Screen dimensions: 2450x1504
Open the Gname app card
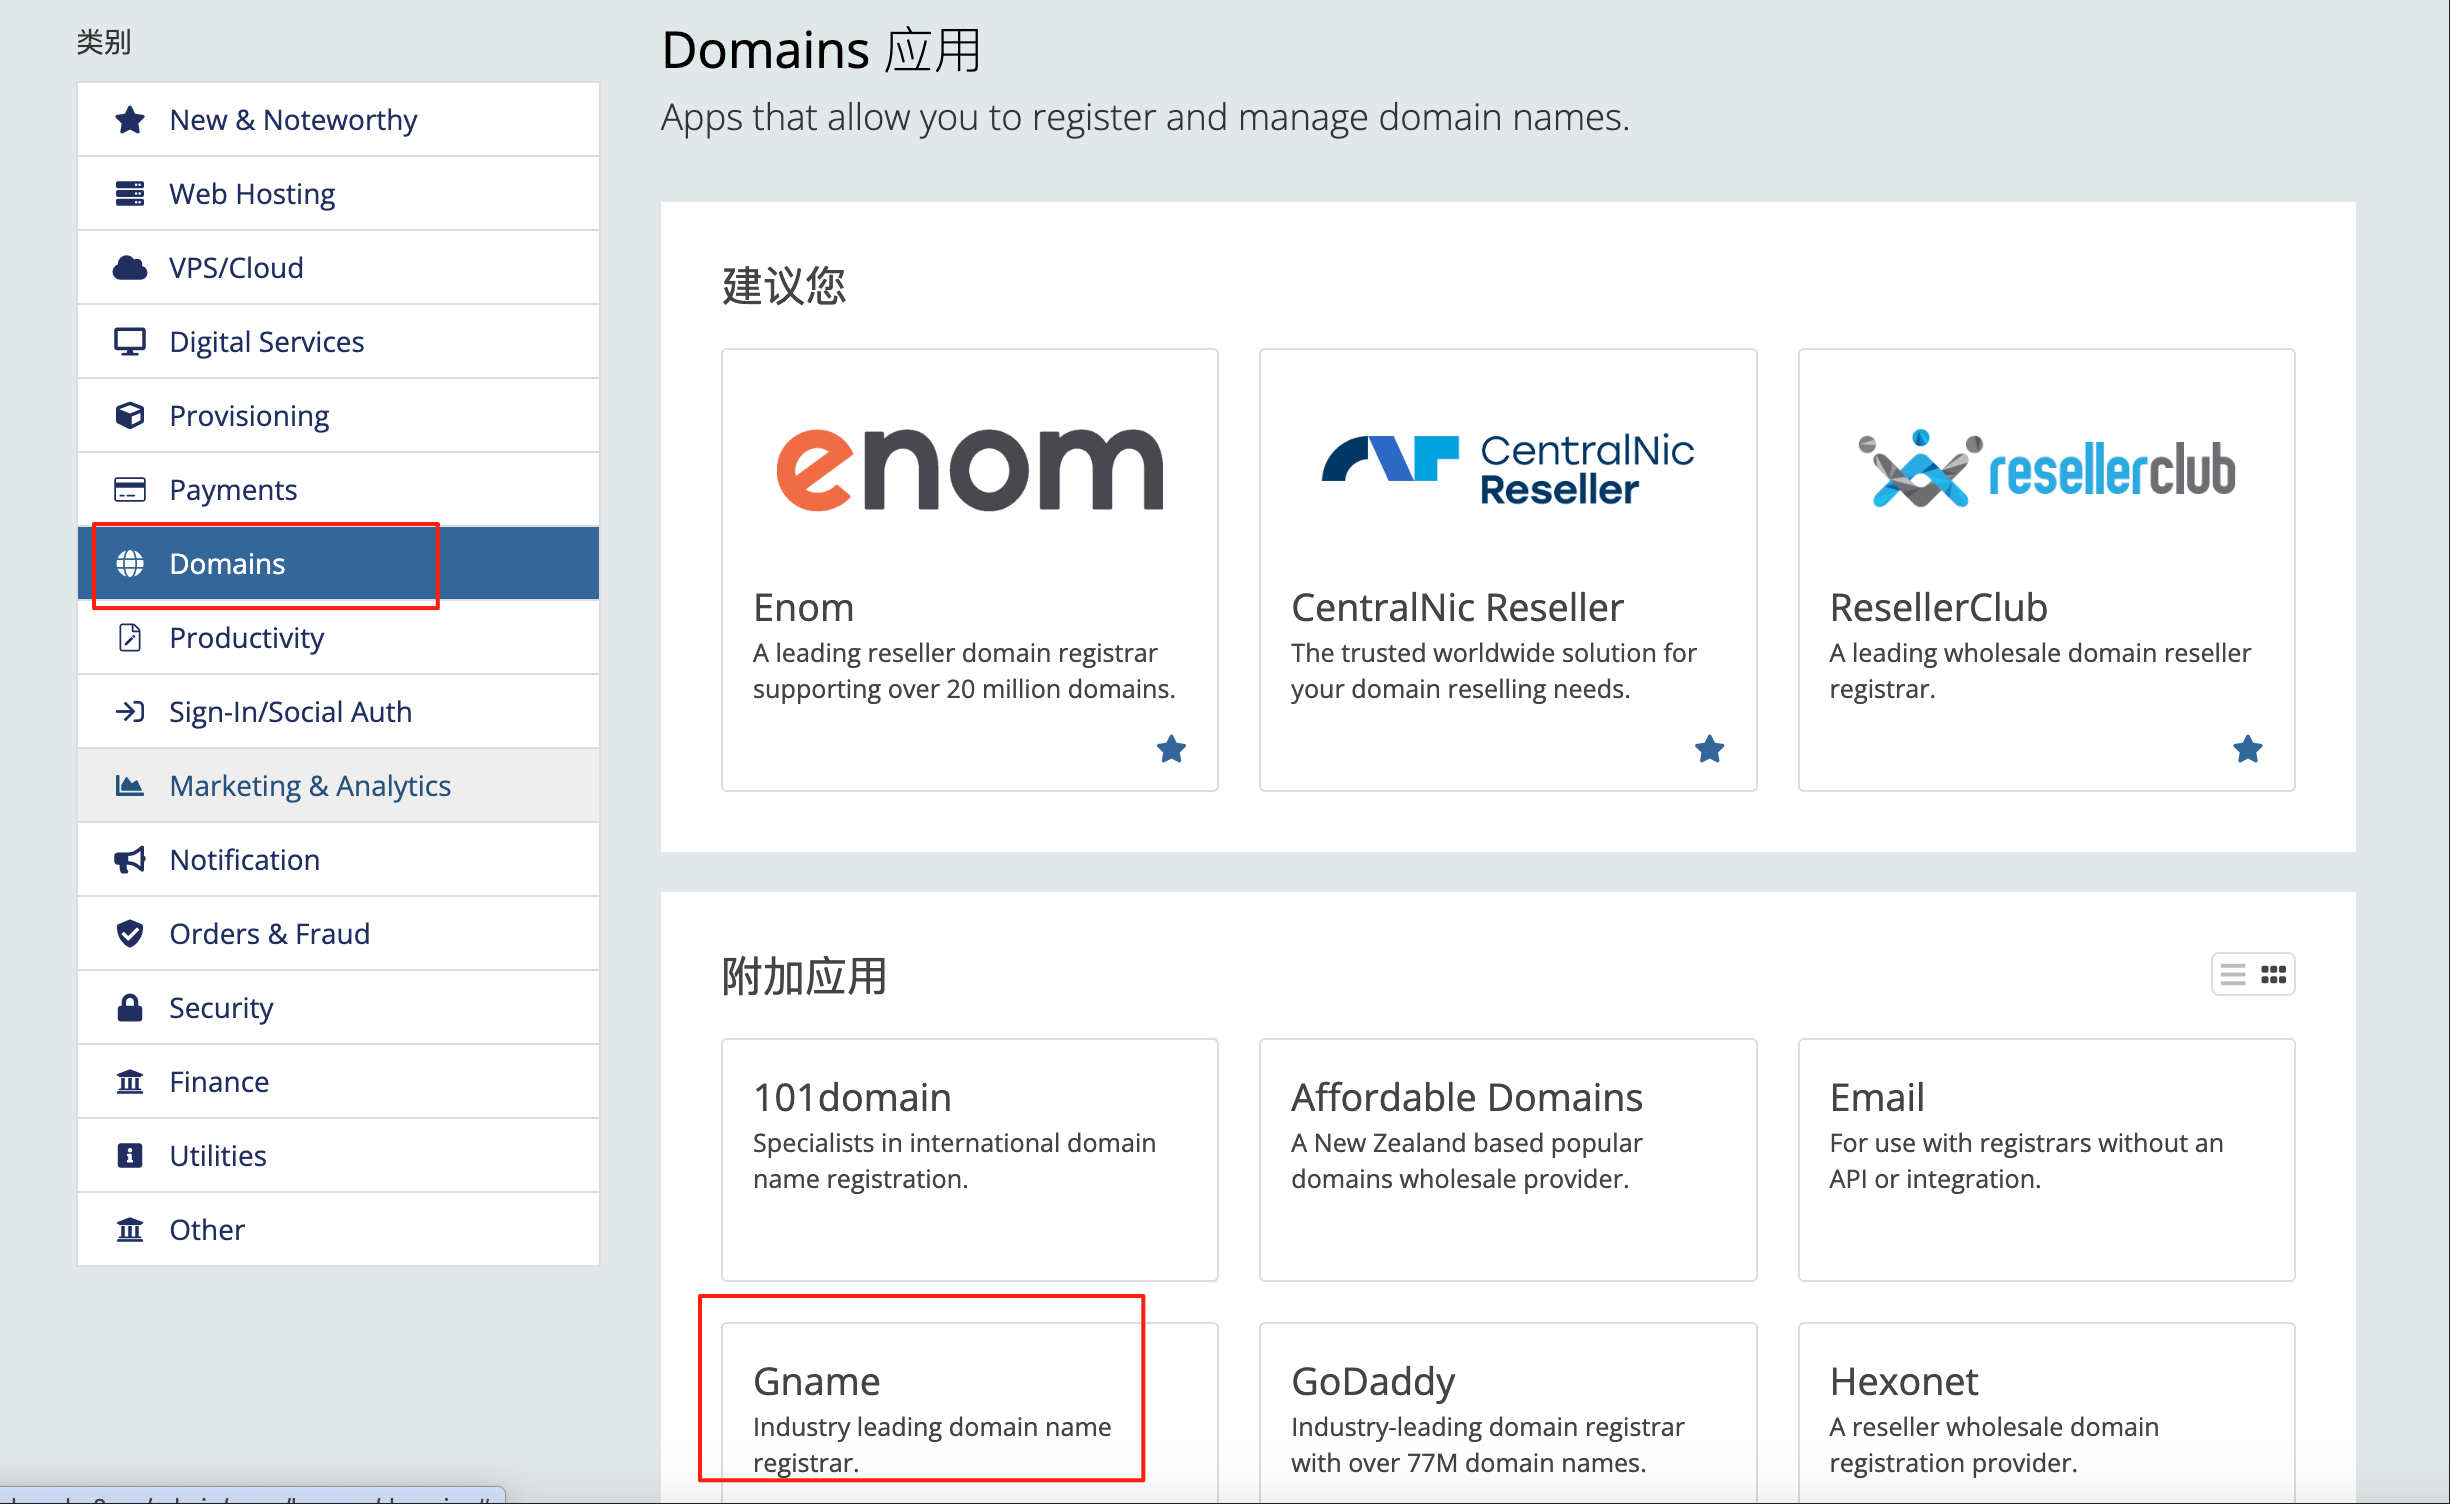tap(970, 1413)
